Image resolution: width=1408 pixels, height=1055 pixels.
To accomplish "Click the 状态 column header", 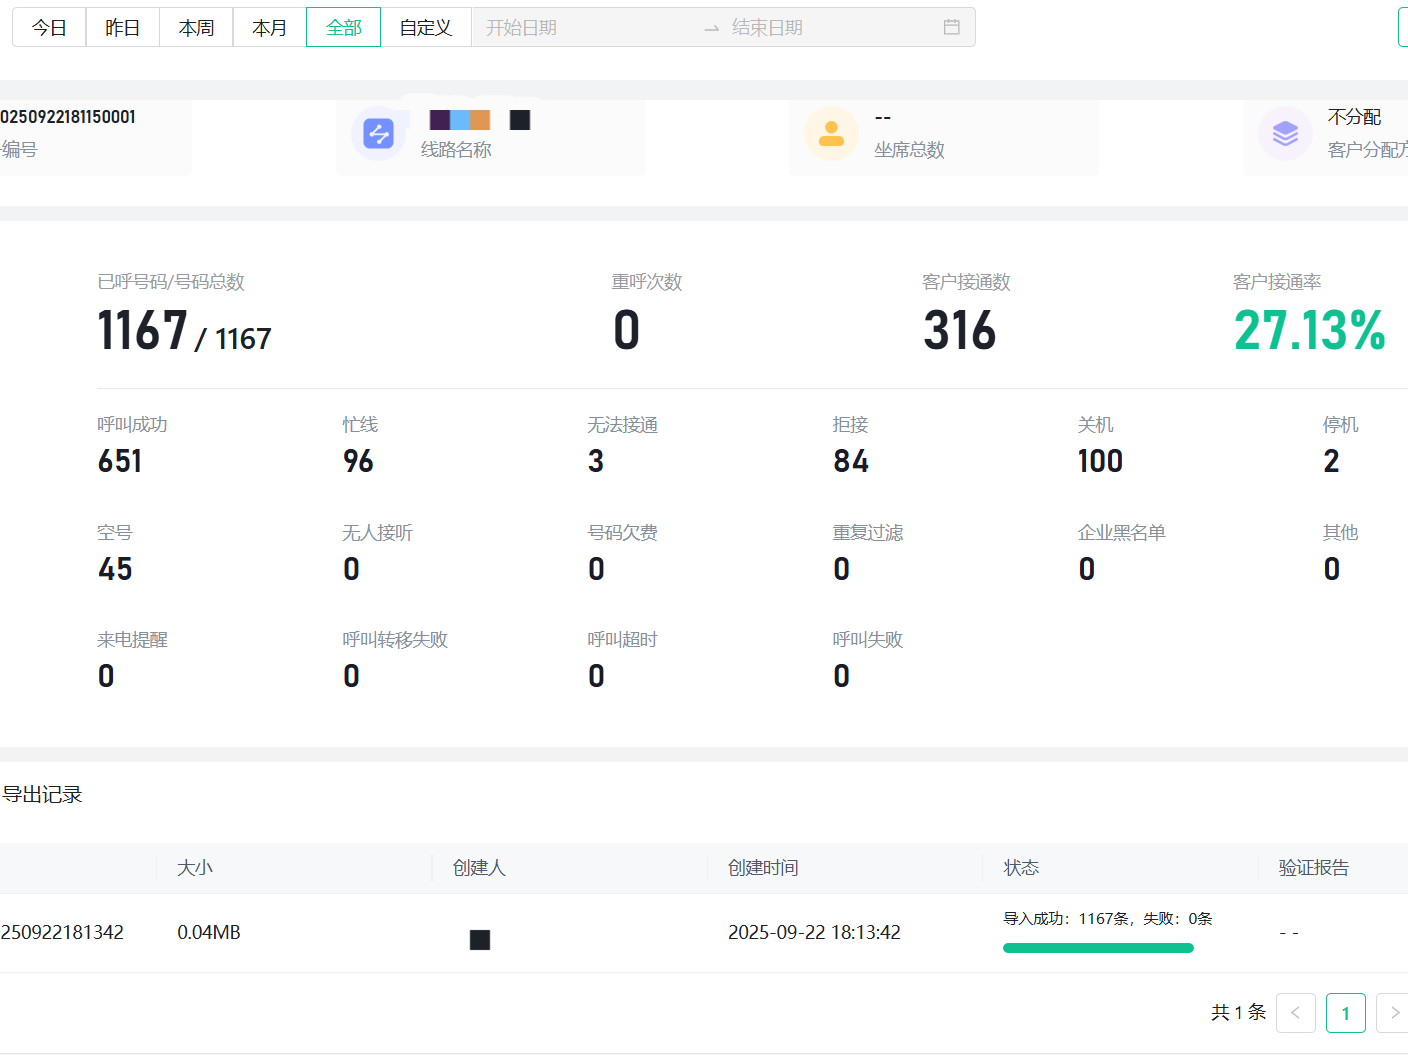I will pos(1021,868).
